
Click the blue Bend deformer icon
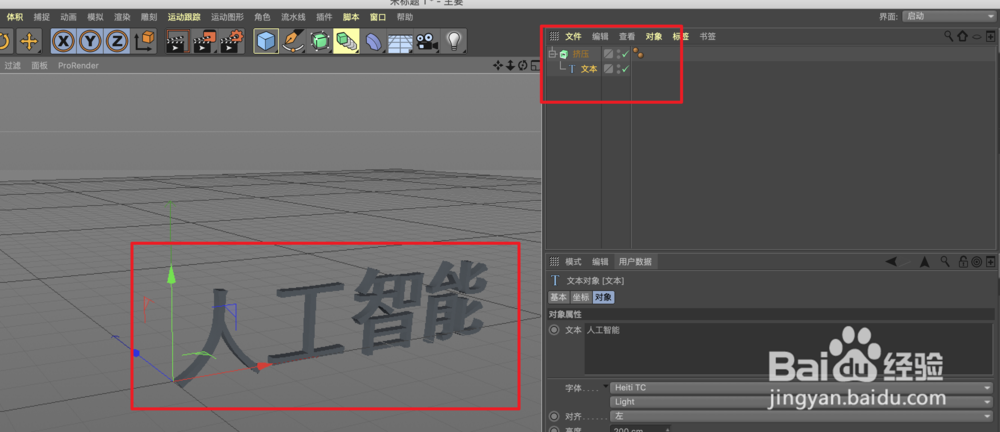[372, 41]
